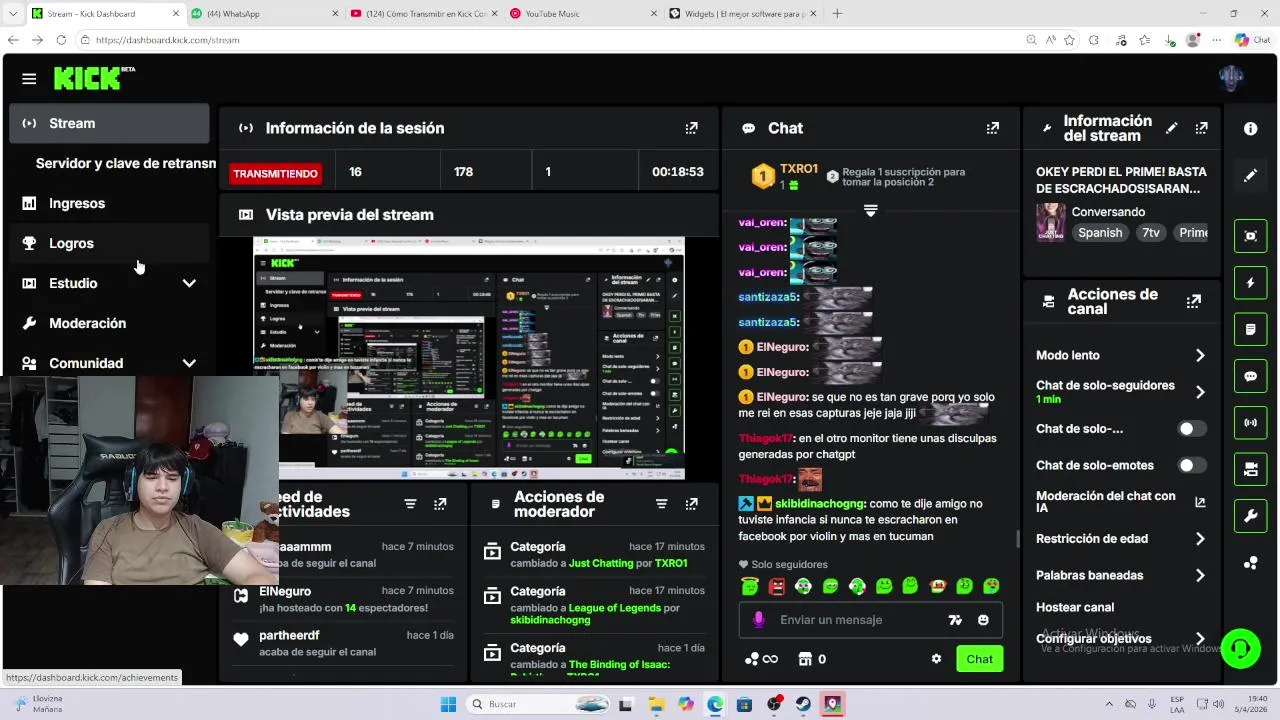Open the League of Legends category link
Screen dimensions: 1280x720
pos(615,608)
